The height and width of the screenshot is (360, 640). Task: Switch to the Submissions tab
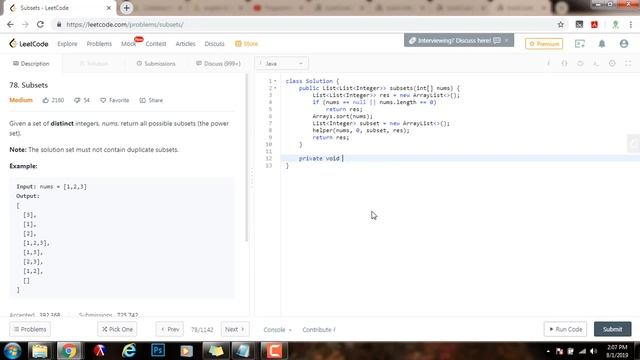[x=156, y=64]
